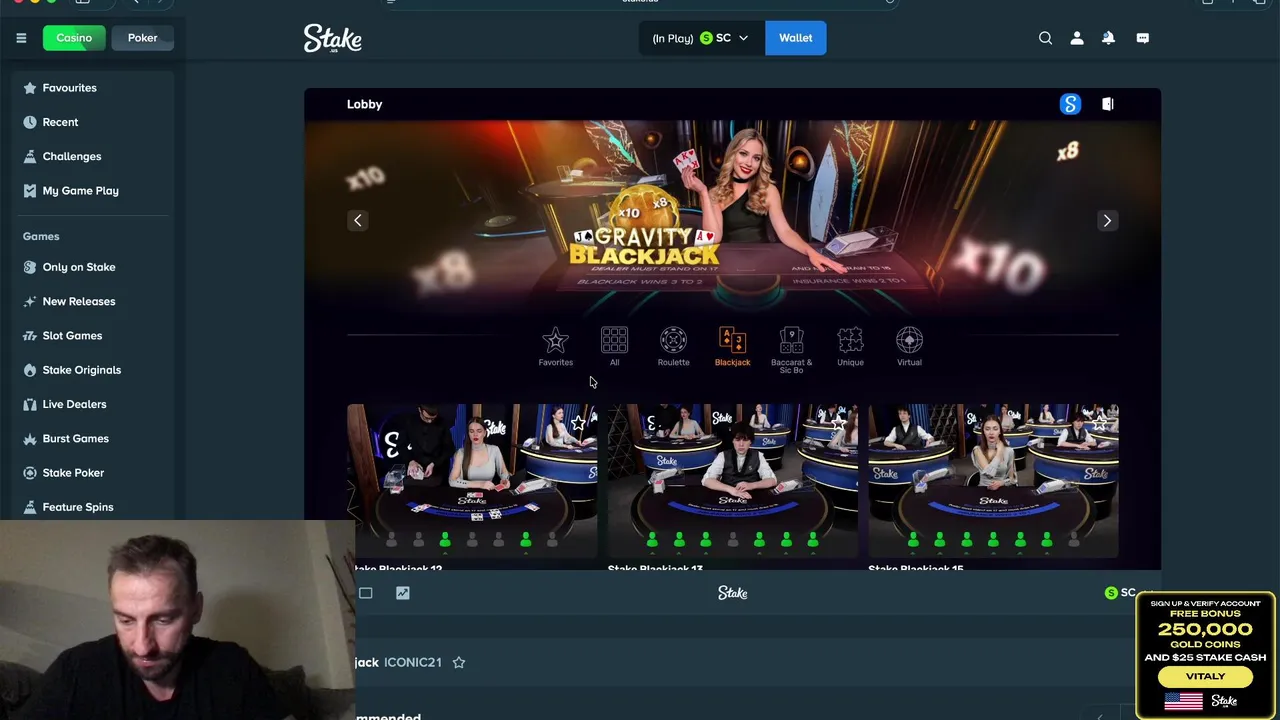
Task: Click the Live Dealers icon
Action: tap(30, 404)
